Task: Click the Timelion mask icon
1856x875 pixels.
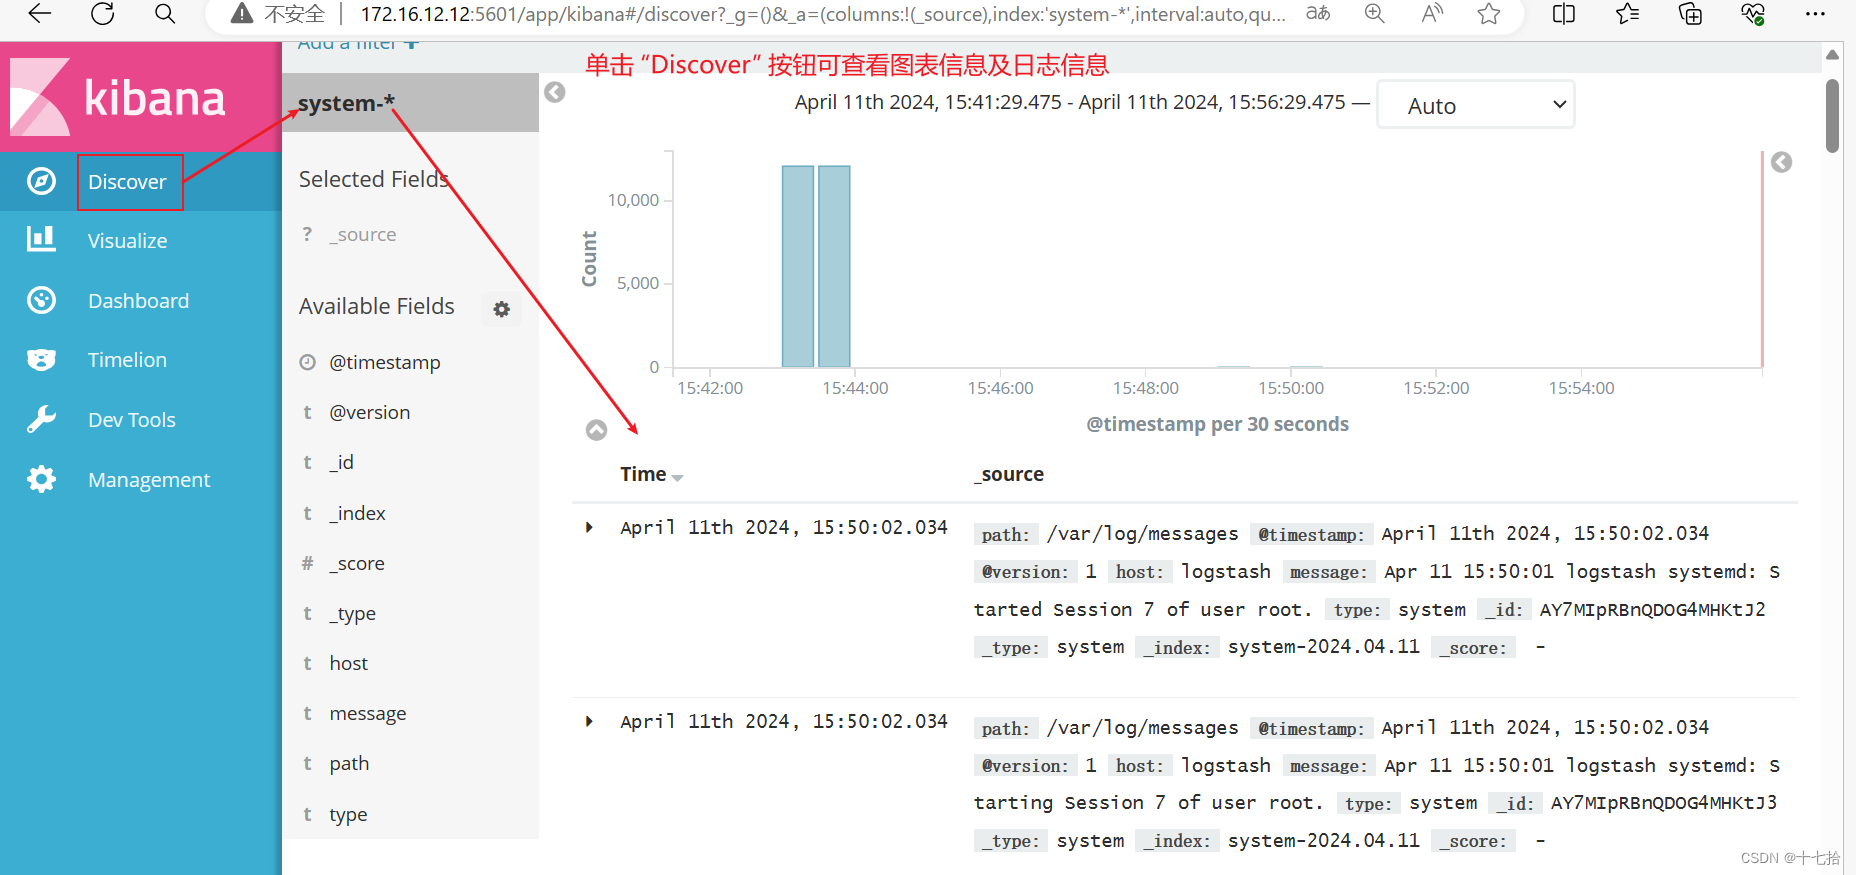Action: click(x=41, y=359)
